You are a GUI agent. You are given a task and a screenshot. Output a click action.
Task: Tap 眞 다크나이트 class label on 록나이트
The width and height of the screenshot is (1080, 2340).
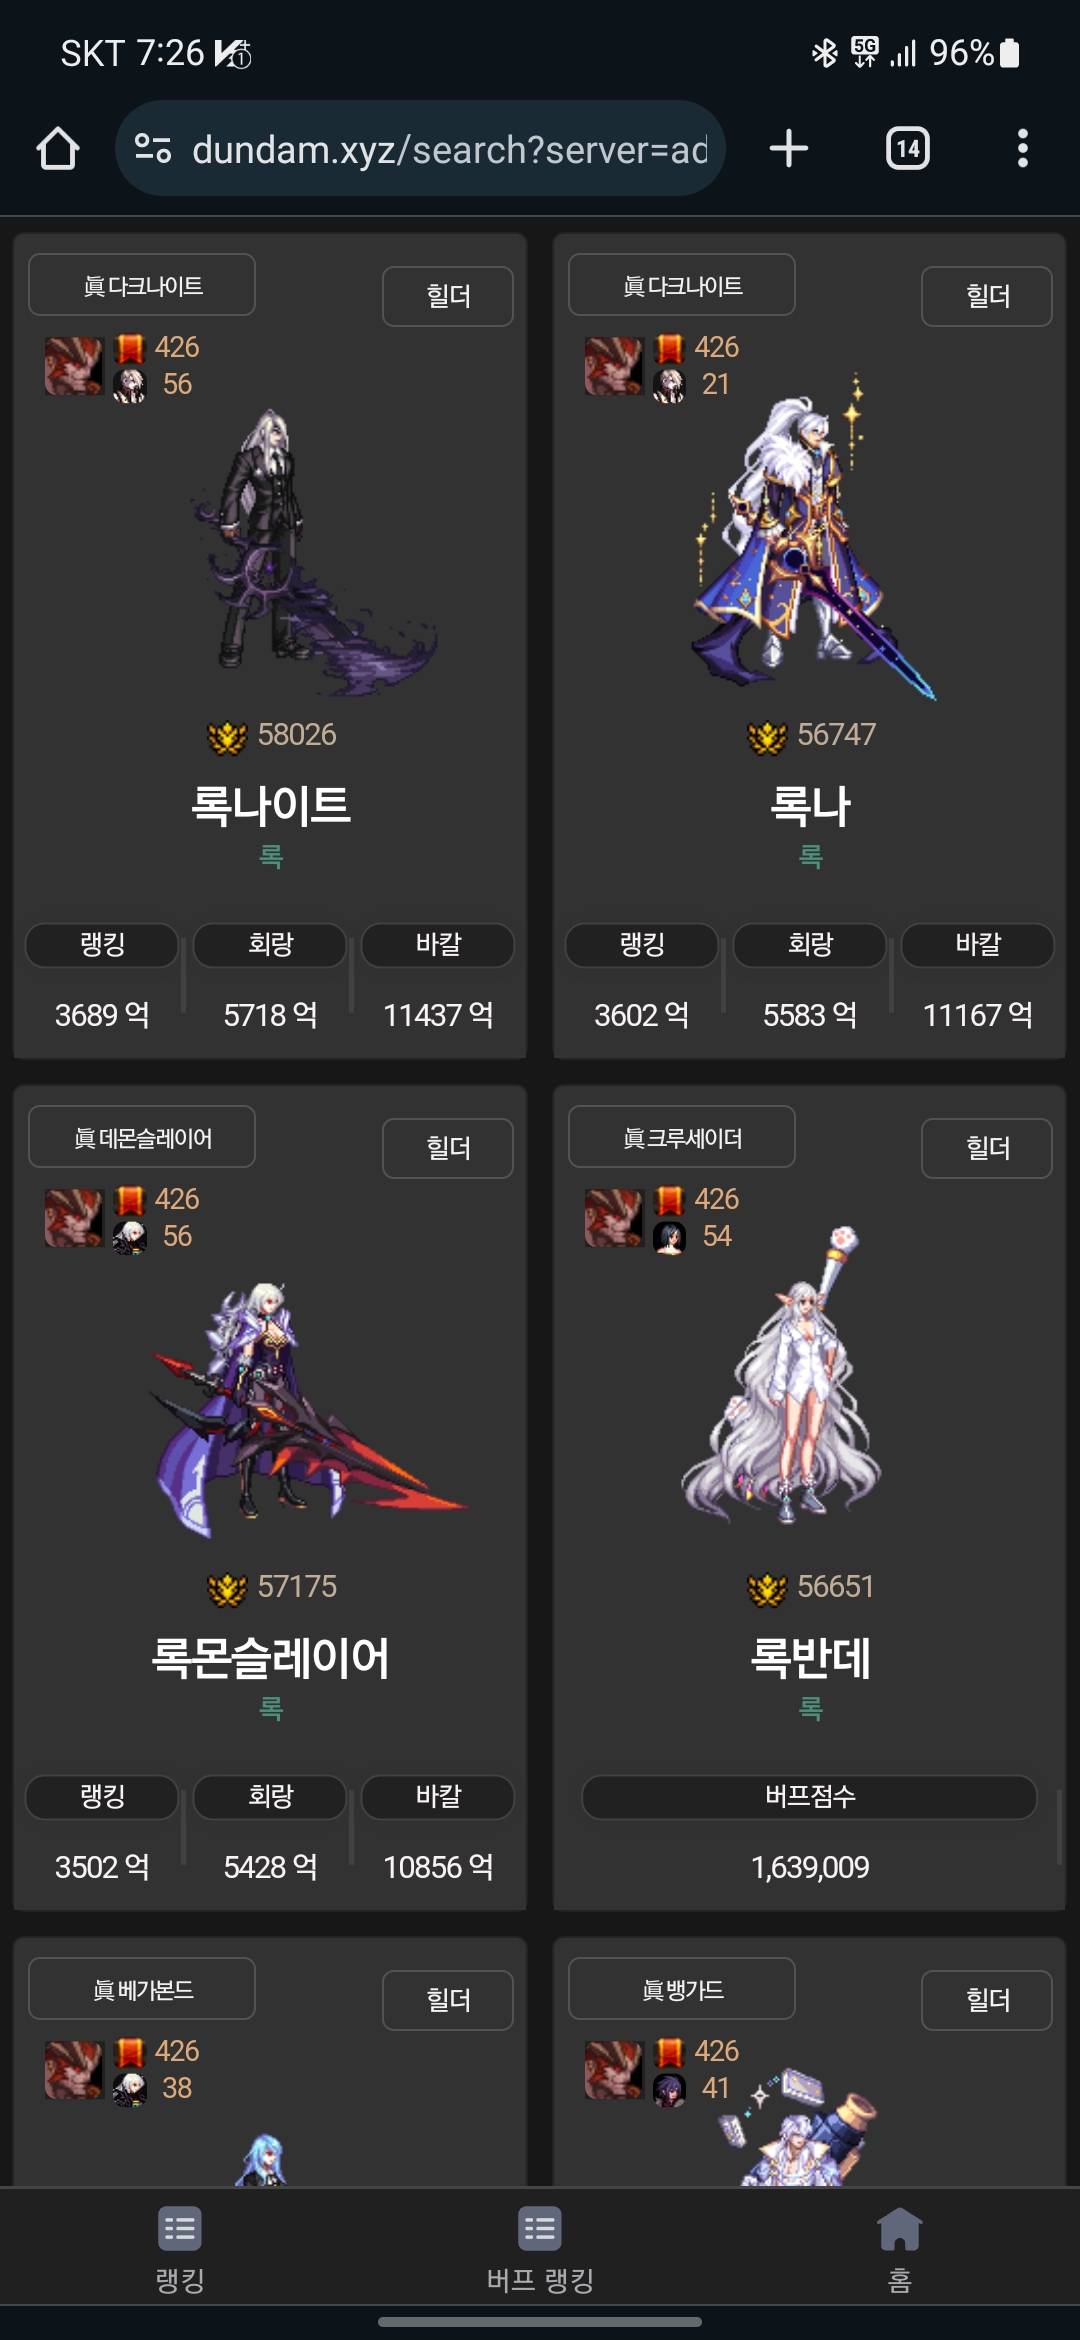[x=142, y=285]
